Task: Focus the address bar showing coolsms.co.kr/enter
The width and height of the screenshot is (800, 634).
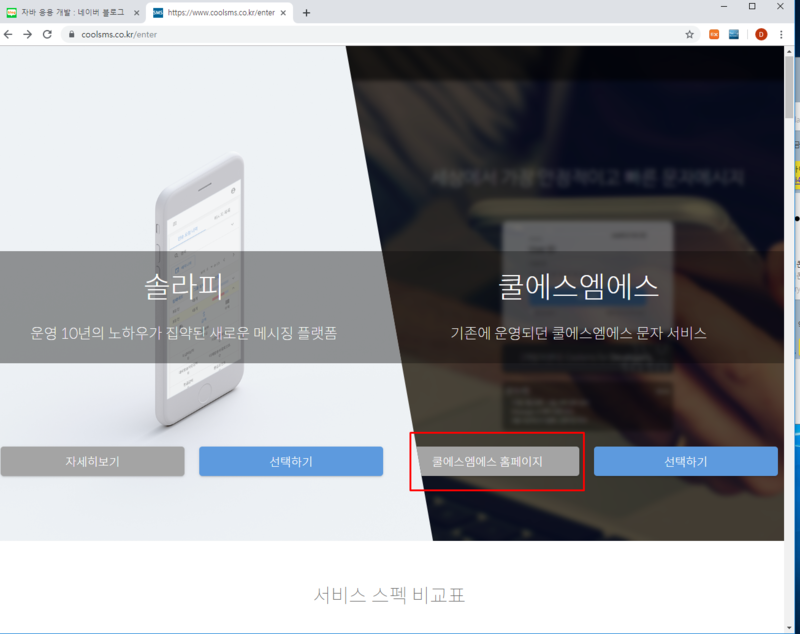Action: pos(378,34)
